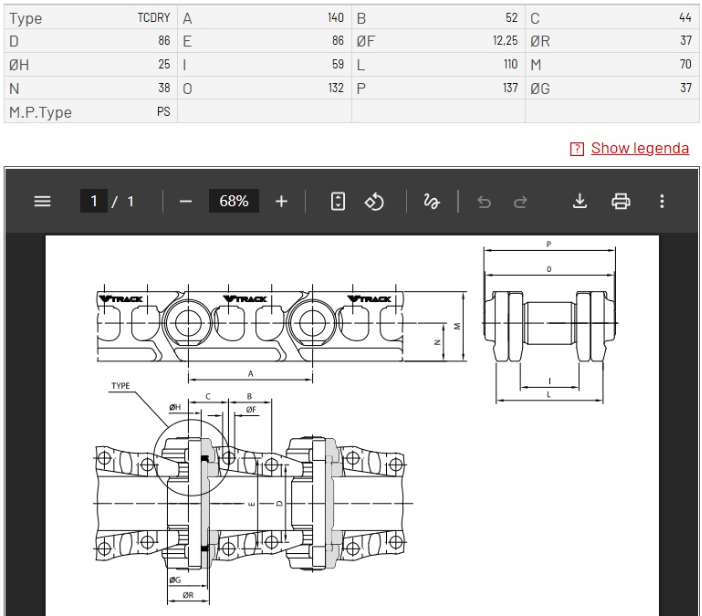The image size is (702, 616).
Task: Undo the last annotation
Action: pos(484,201)
